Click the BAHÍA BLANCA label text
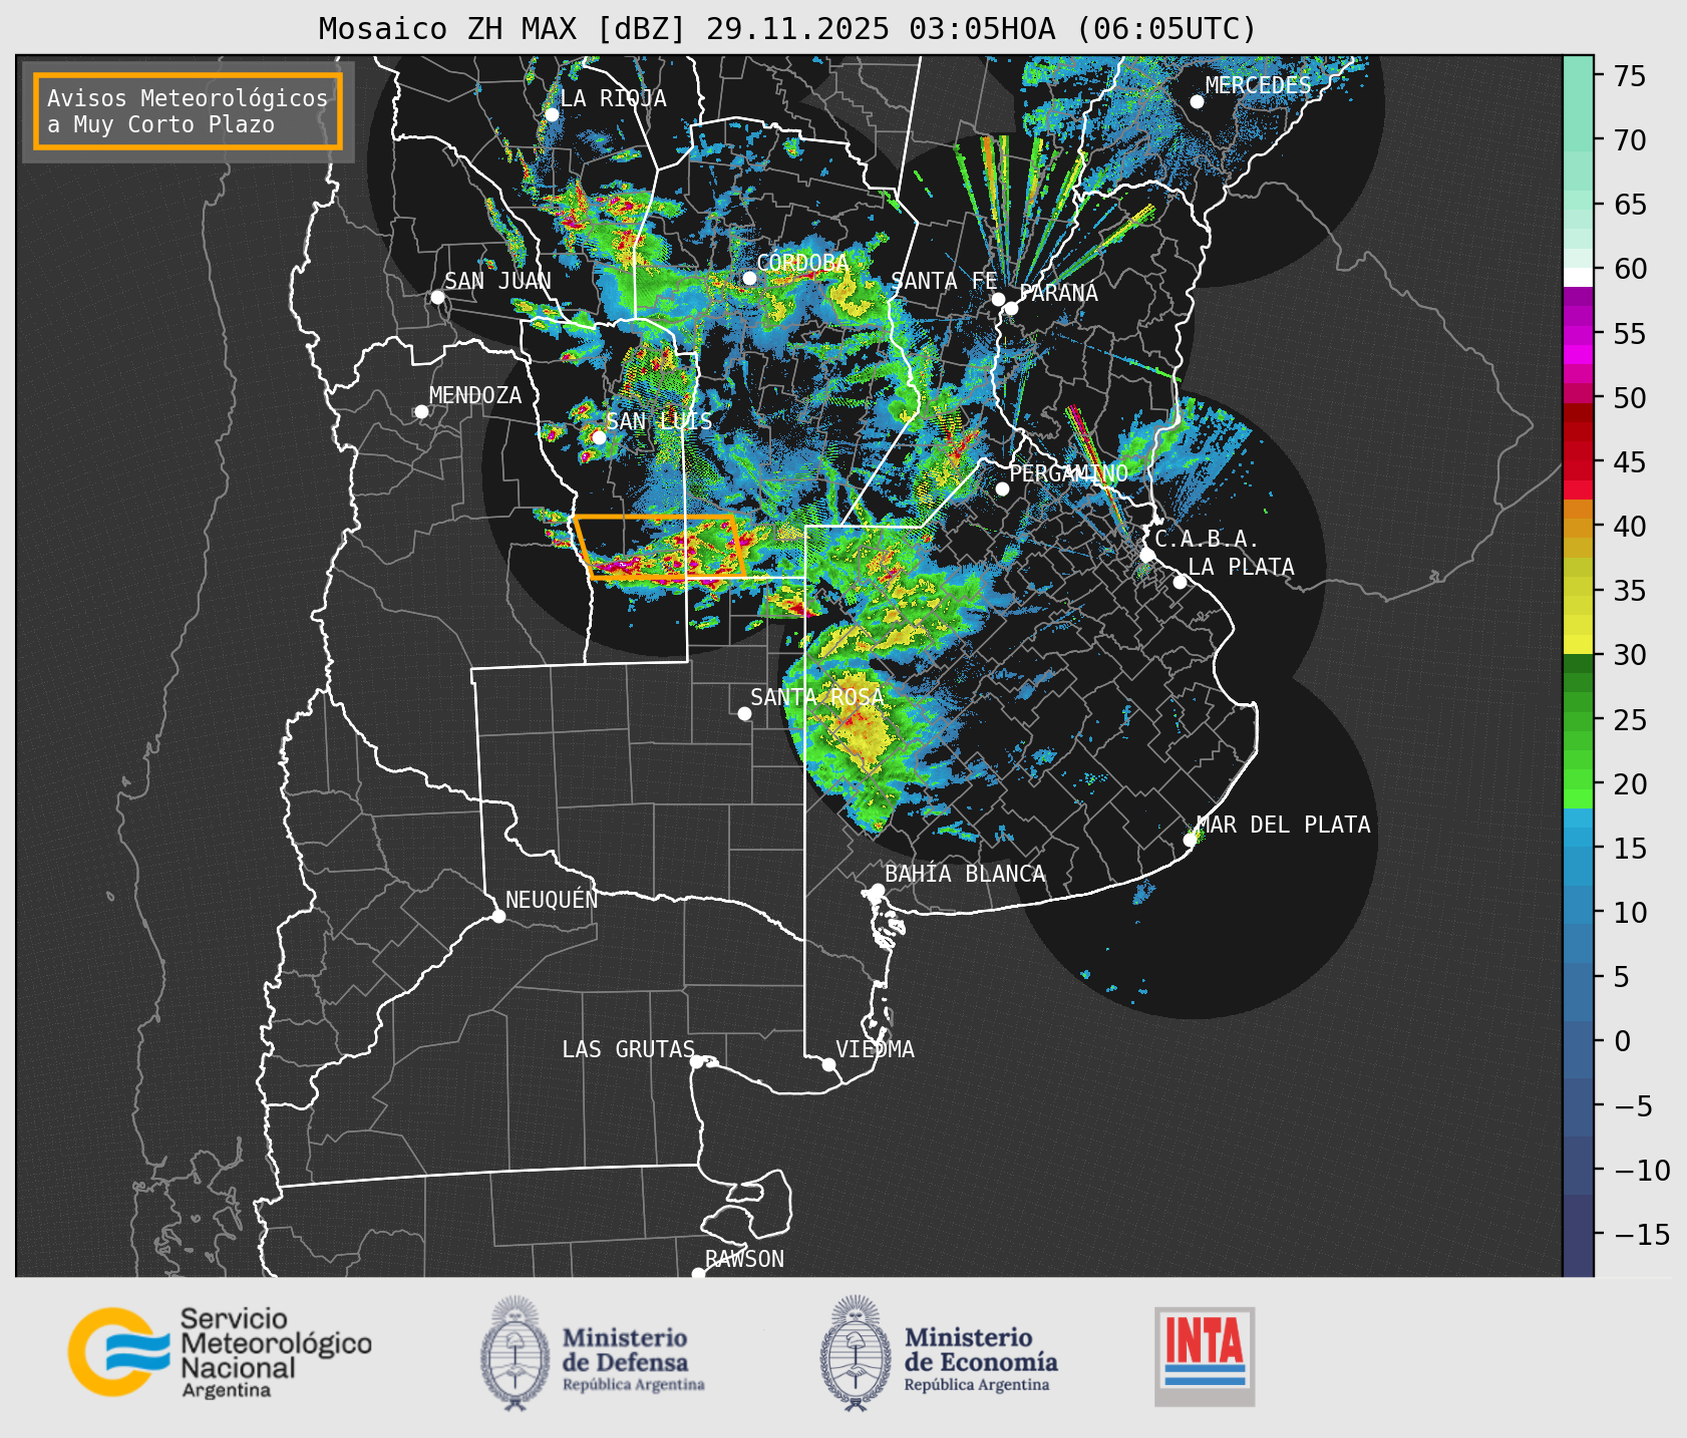1687x1438 pixels. click(965, 874)
